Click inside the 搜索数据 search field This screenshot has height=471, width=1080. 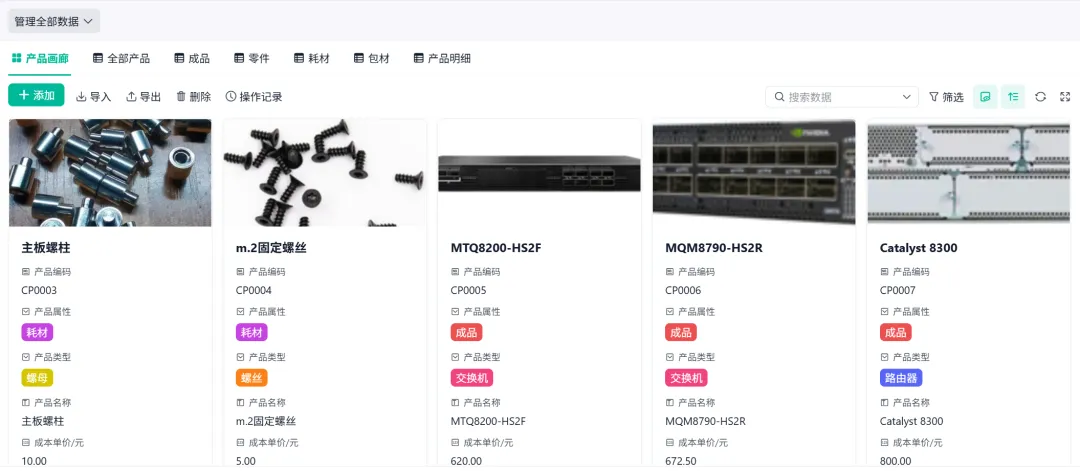click(842, 97)
